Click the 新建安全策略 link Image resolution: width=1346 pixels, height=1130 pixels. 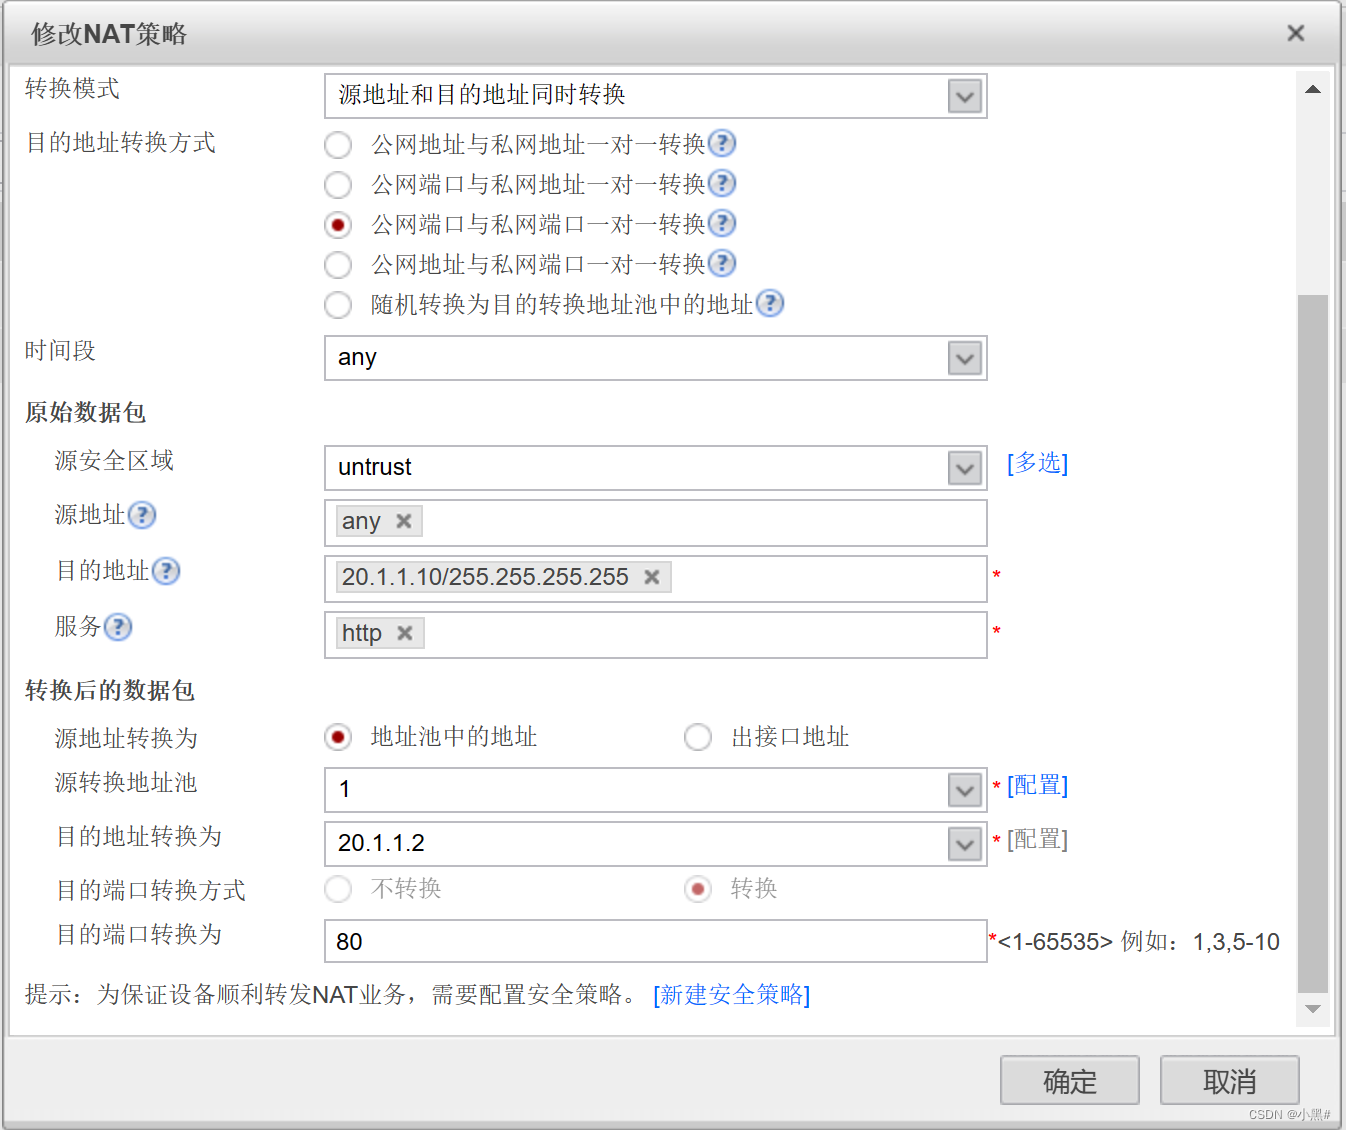[x=731, y=995]
